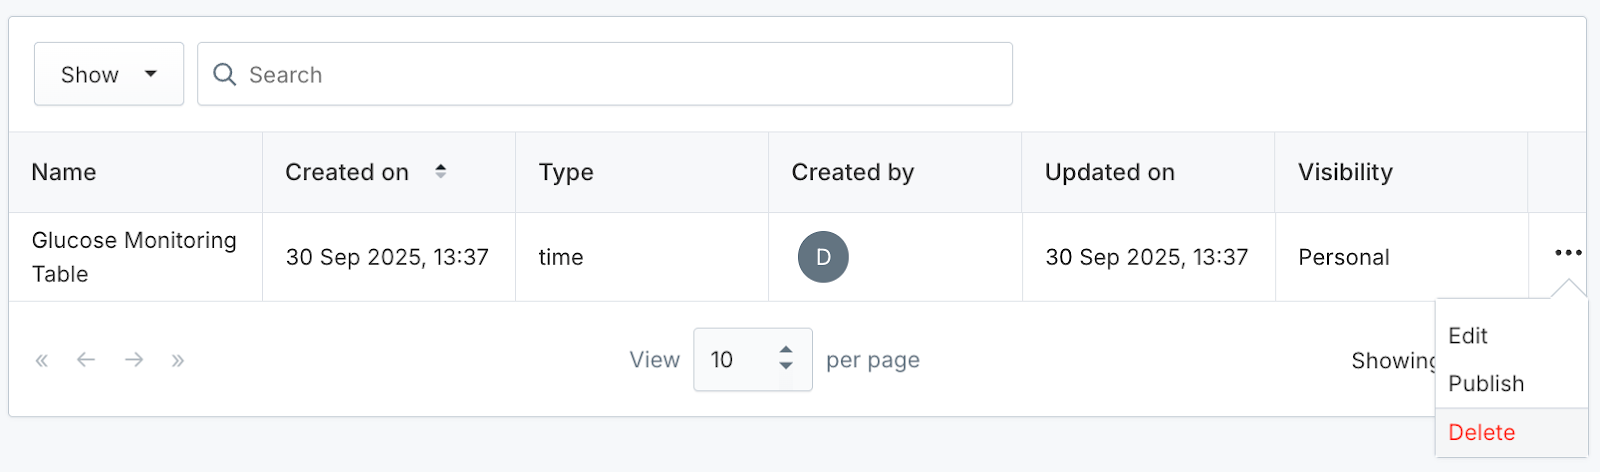The height and width of the screenshot is (472, 1600).
Task: Open the Show dropdown
Action: pos(109,74)
